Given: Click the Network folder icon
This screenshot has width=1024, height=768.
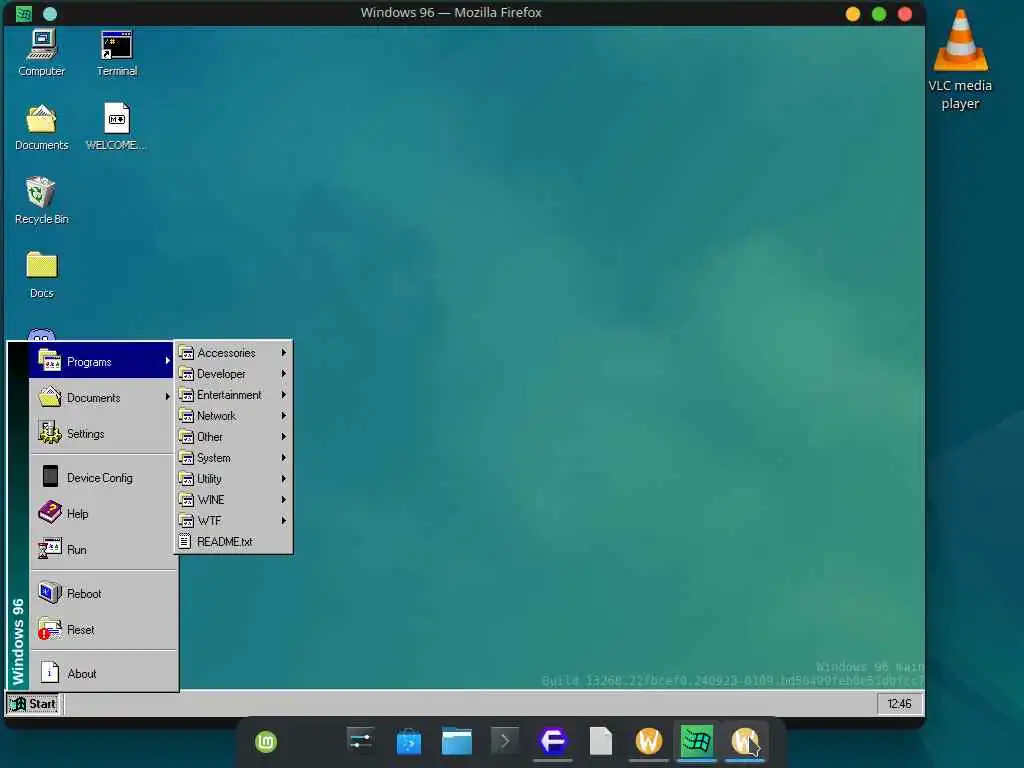Looking at the screenshot, I should click(186, 415).
